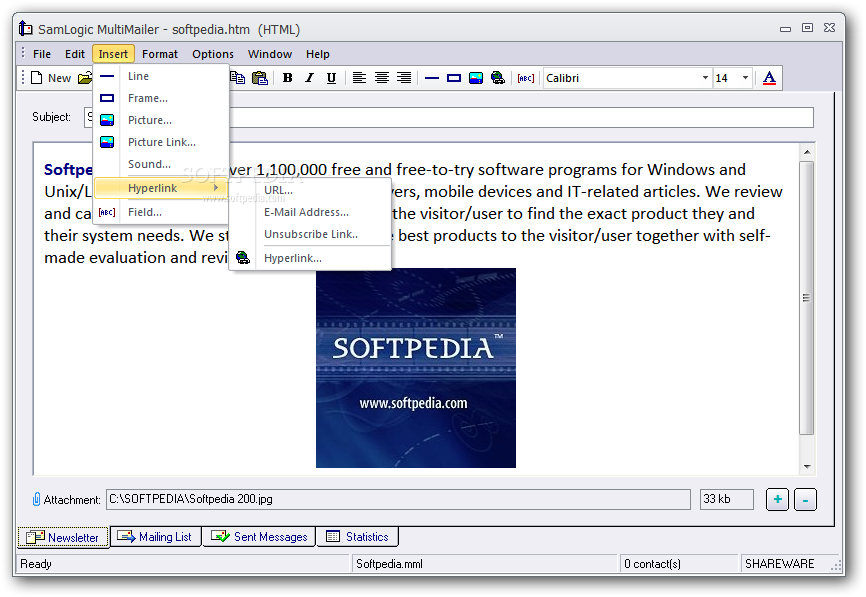The height and width of the screenshot is (597, 866).
Task: Click the Open folder toolbar icon
Action: point(85,78)
